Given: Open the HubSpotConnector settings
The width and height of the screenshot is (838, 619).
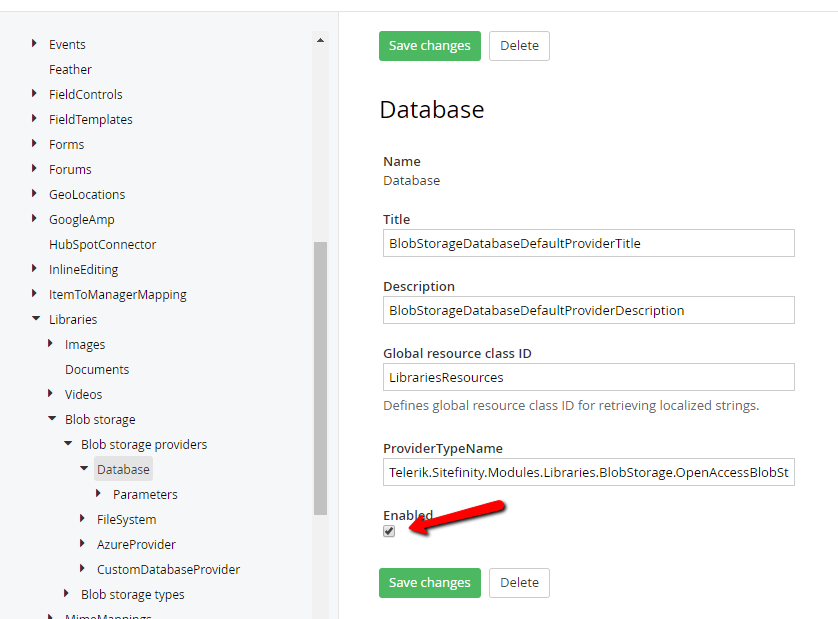Looking at the screenshot, I should point(102,244).
